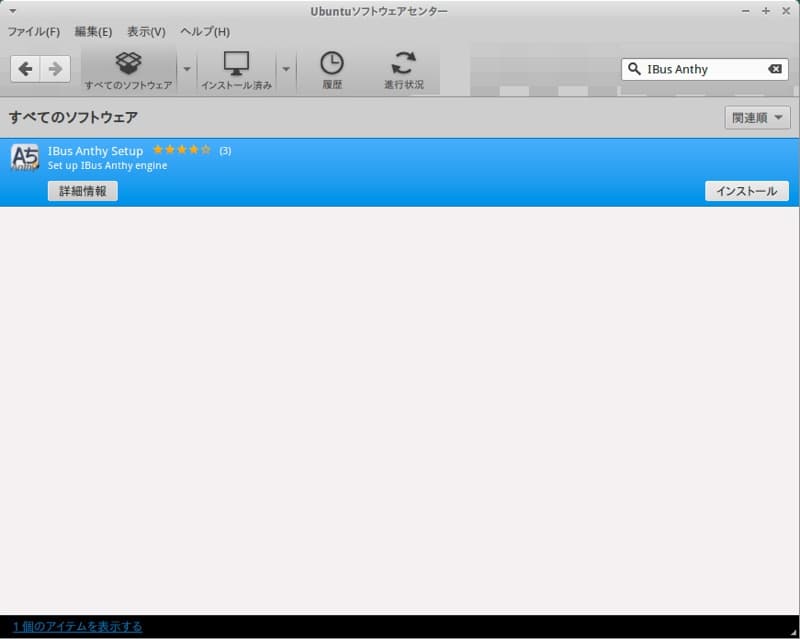
Task: Show インストール済み (Installed) software
Action: (x=236, y=70)
